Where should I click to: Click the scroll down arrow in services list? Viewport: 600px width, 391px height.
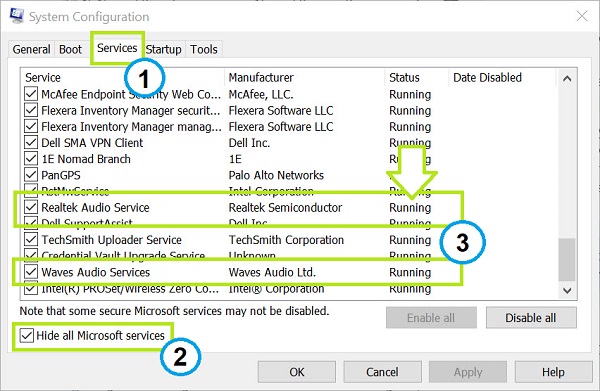pyautogui.click(x=567, y=290)
